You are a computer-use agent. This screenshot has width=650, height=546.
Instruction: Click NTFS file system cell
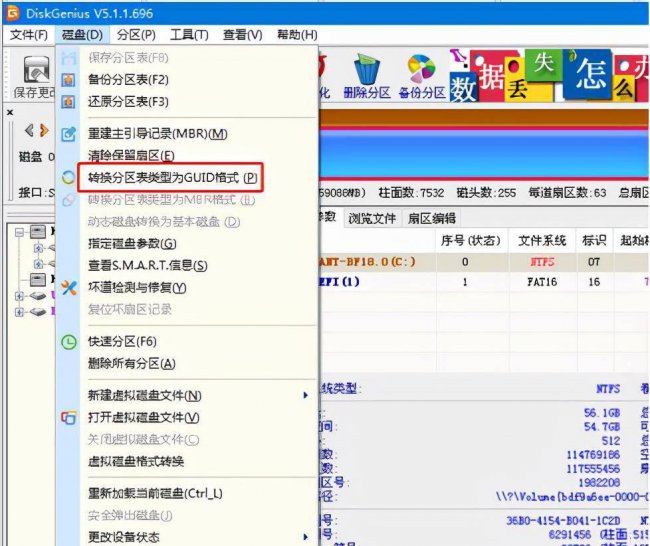point(542,262)
